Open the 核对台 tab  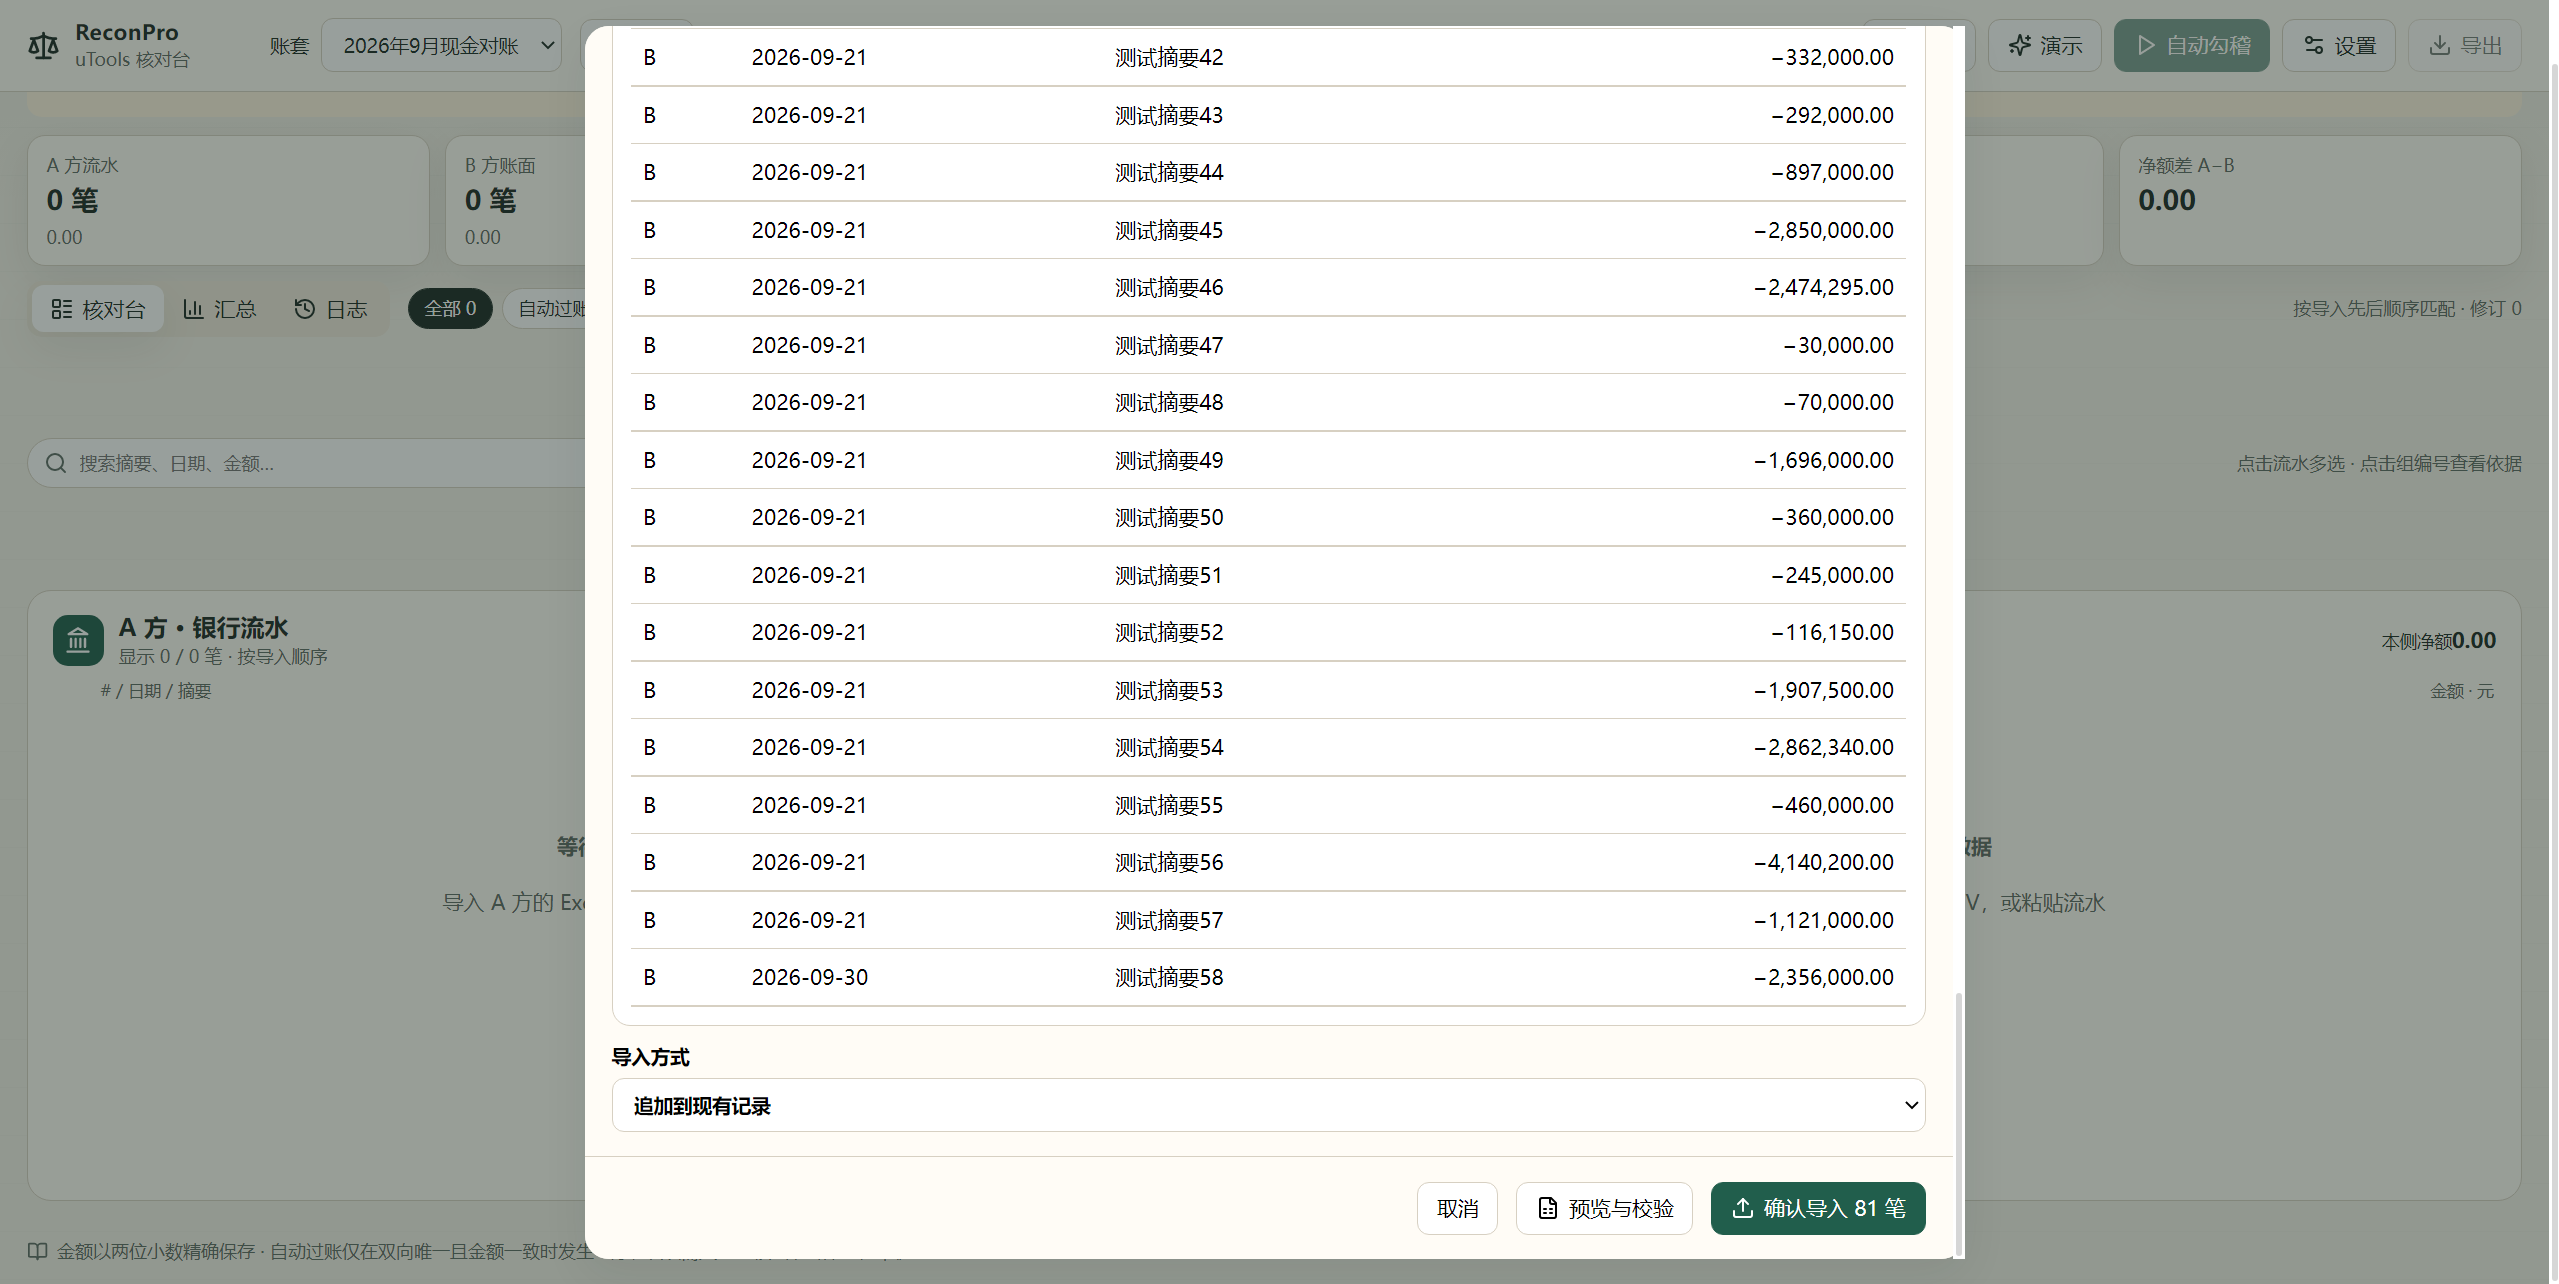(x=98, y=309)
